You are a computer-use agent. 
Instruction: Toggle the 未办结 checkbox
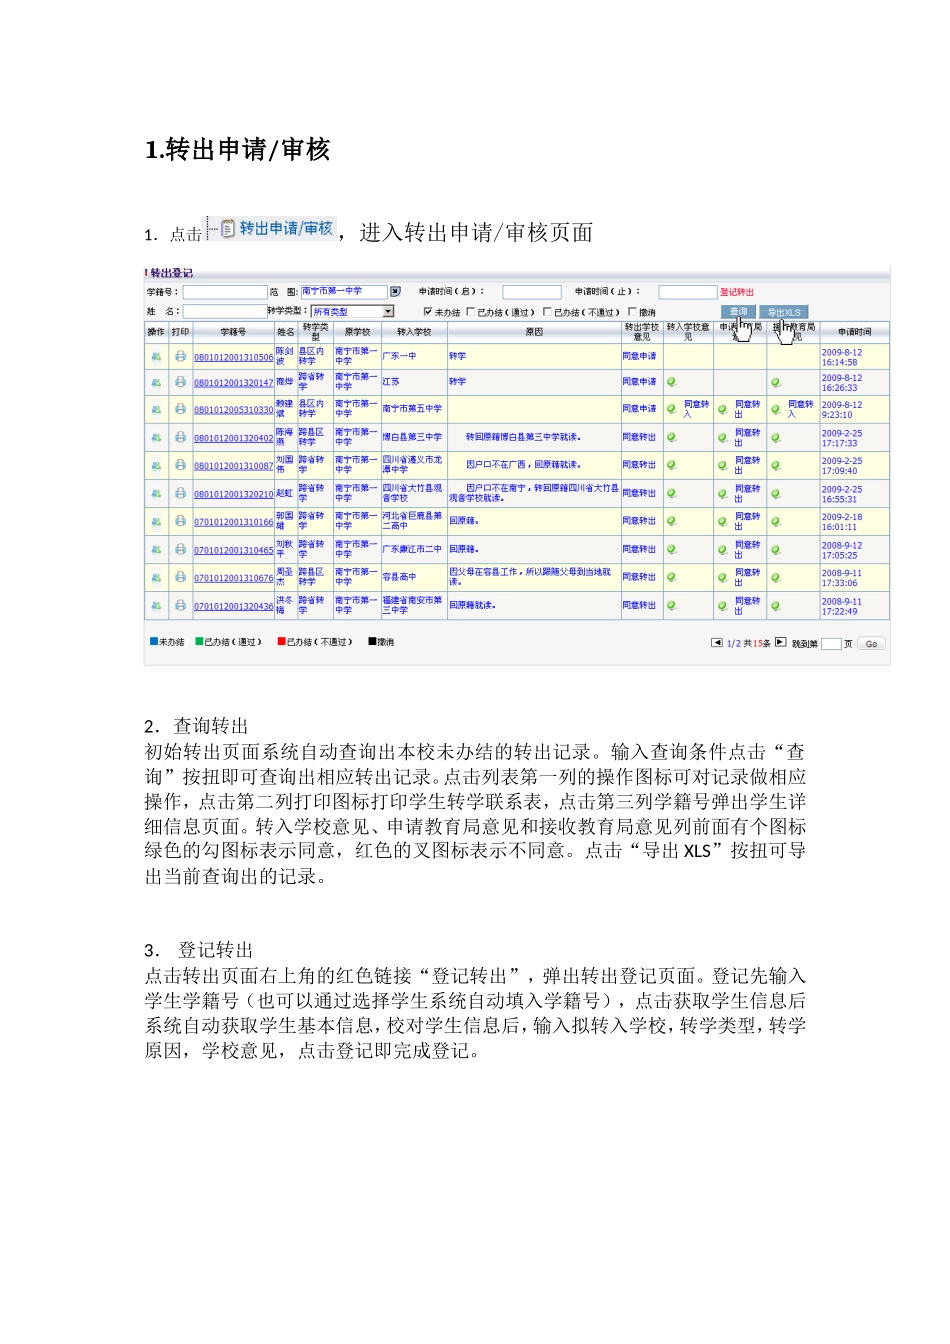pos(428,312)
